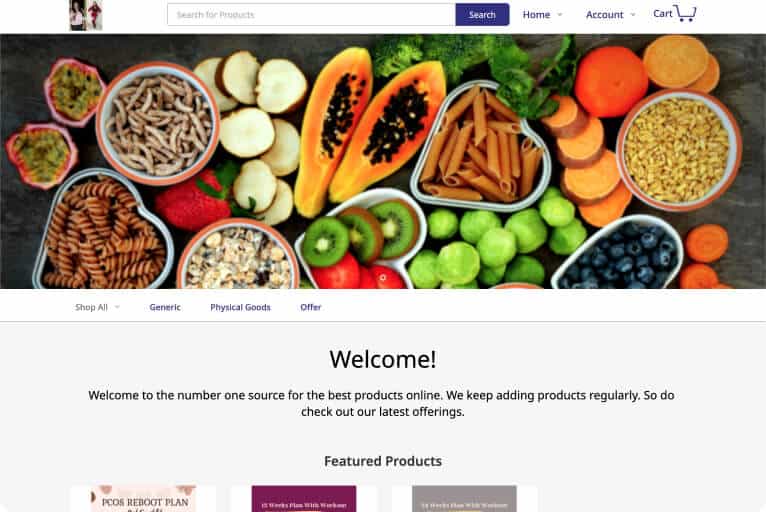Expand the Home dropdown arrow
The width and height of the screenshot is (766, 512).
[560, 15]
